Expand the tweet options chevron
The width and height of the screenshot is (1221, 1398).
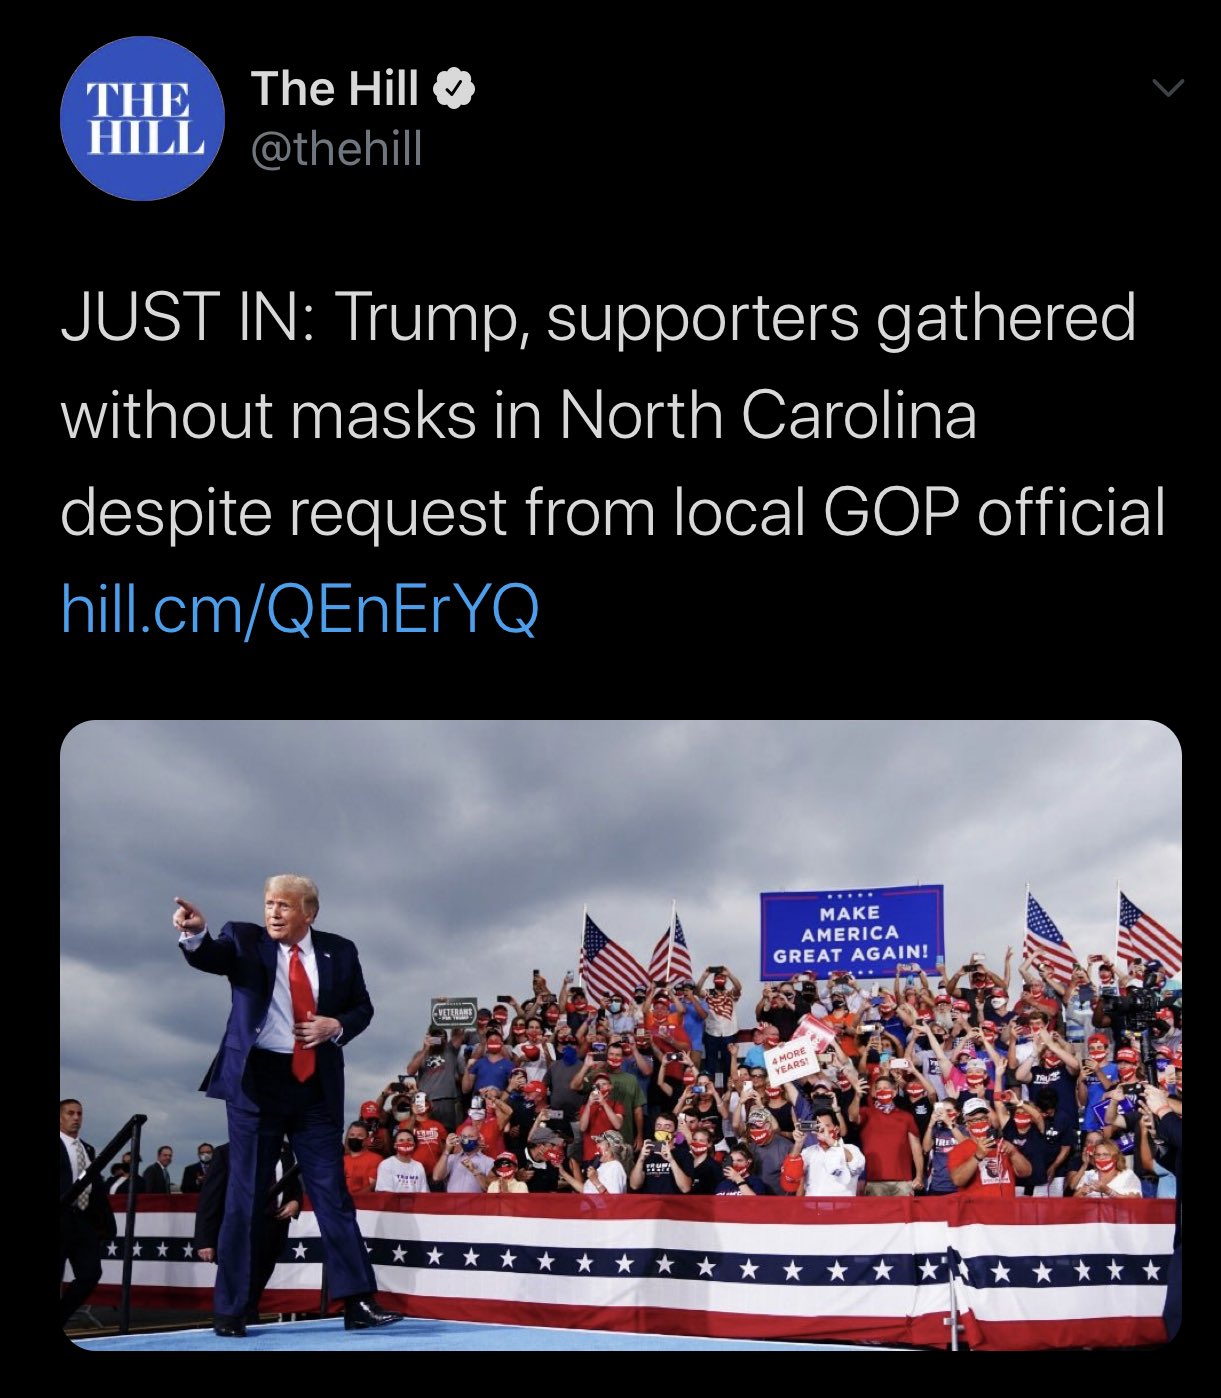click(1168, 88)
